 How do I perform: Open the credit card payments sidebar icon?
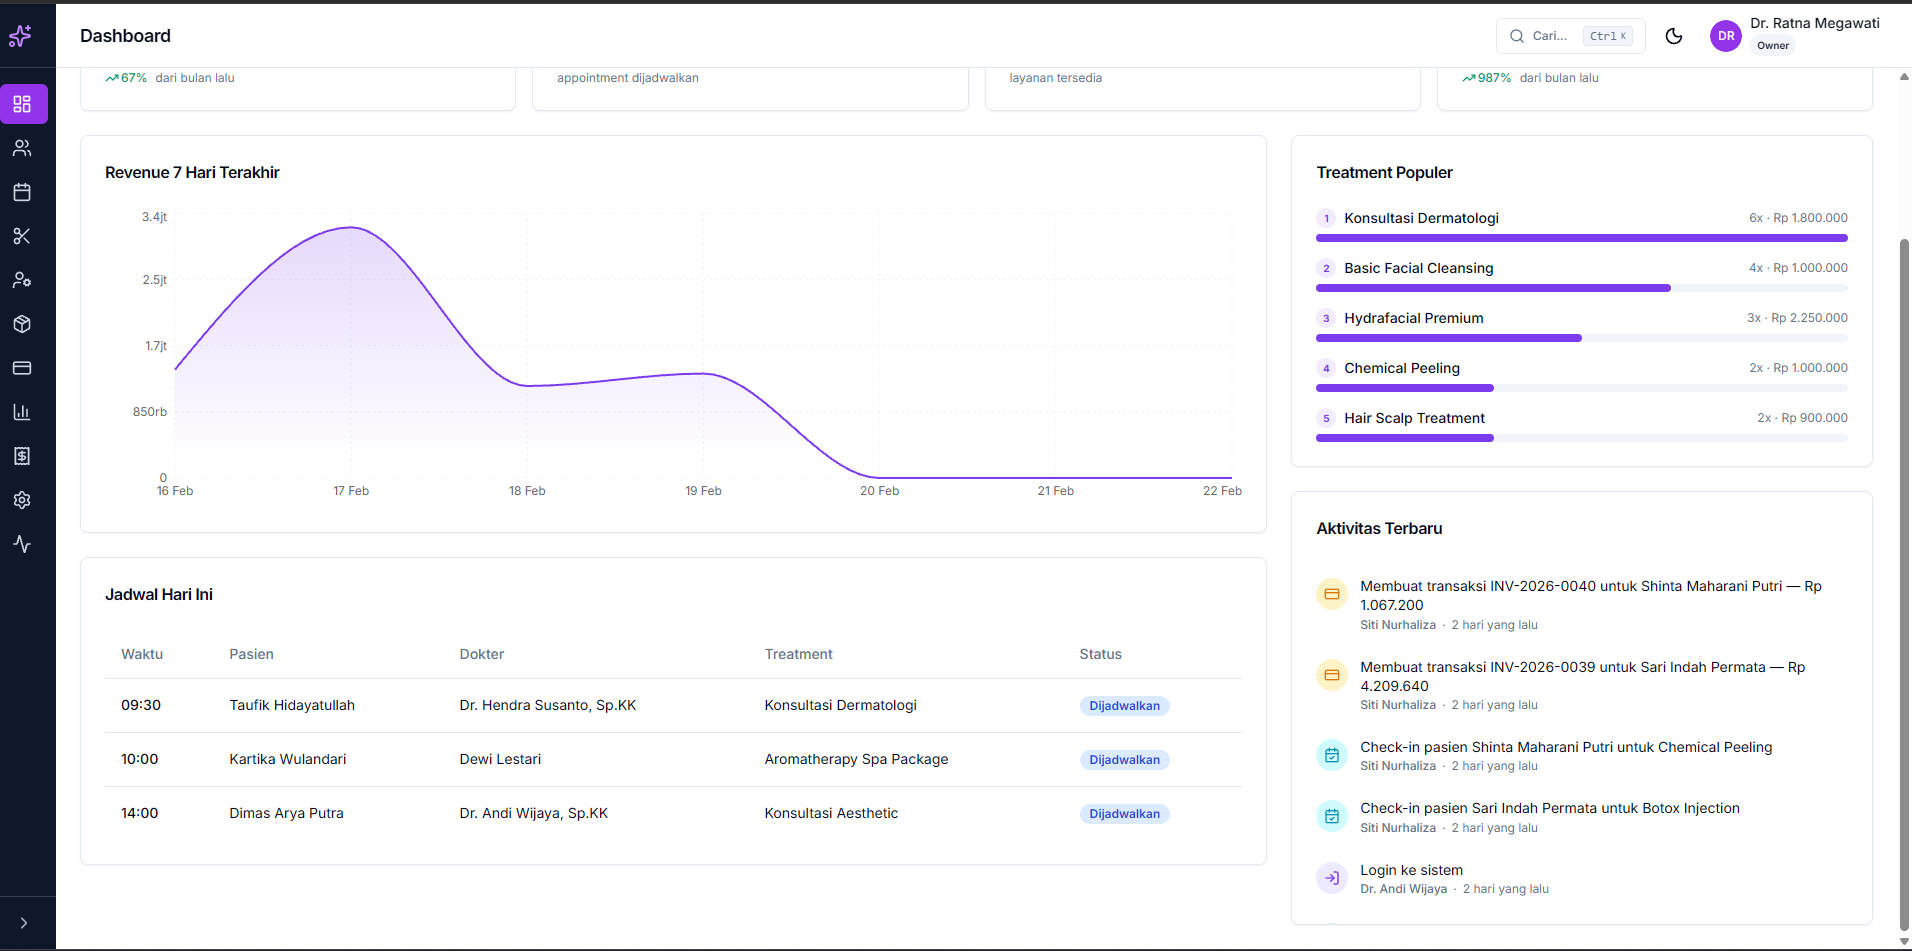22,368
